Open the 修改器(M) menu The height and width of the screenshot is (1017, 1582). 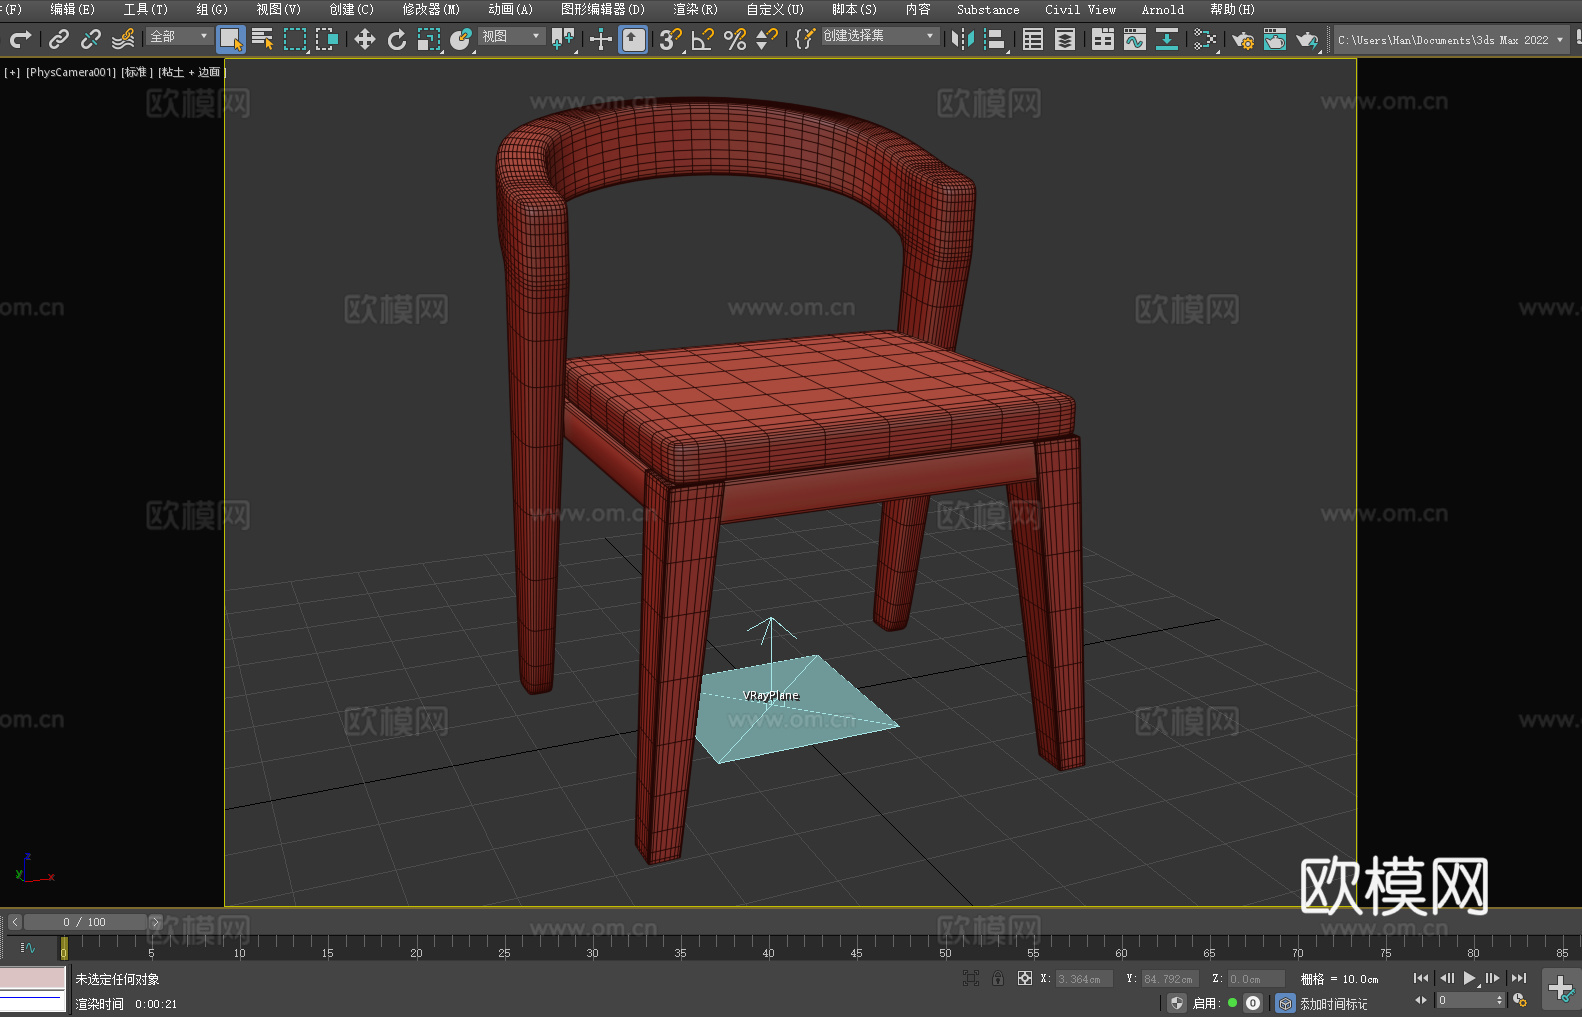431,9
